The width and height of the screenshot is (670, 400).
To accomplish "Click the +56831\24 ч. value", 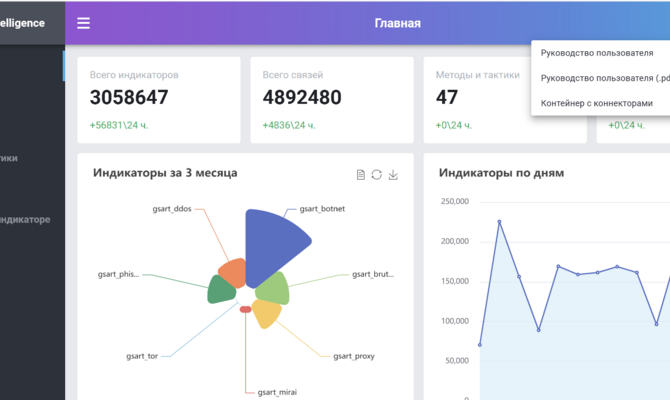I will [x=119, y=125].
